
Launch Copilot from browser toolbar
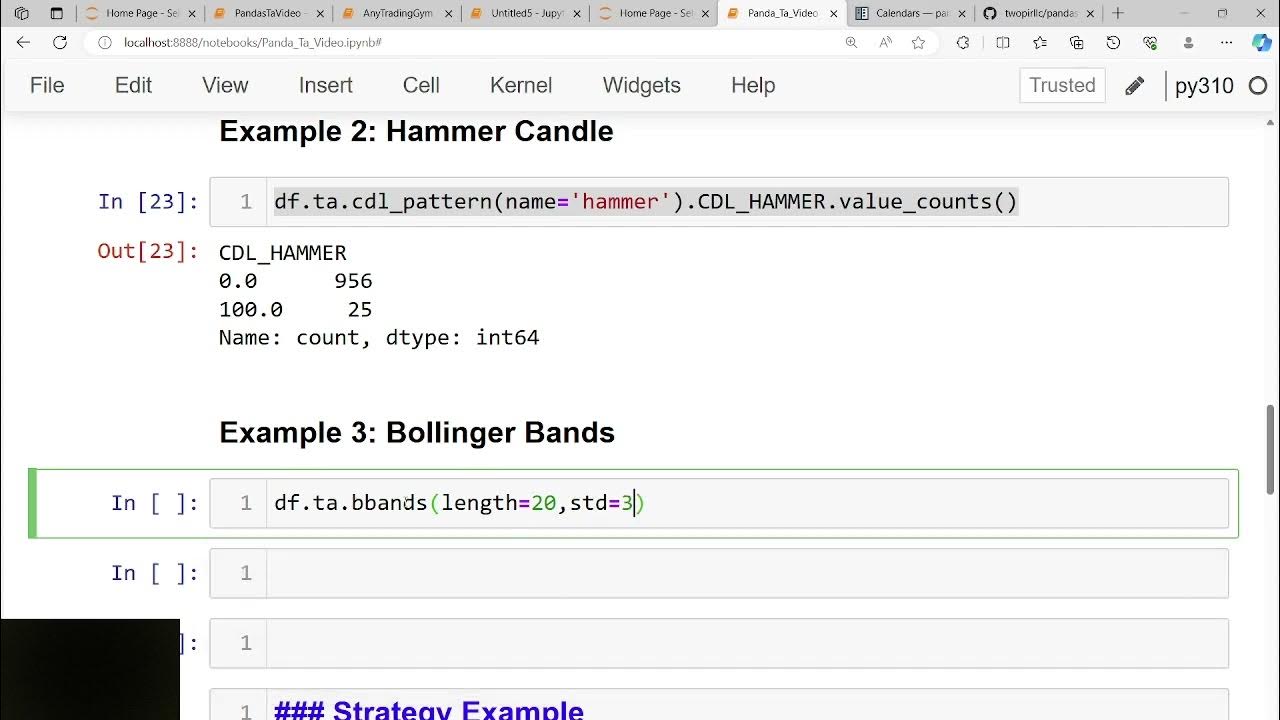1262,43
